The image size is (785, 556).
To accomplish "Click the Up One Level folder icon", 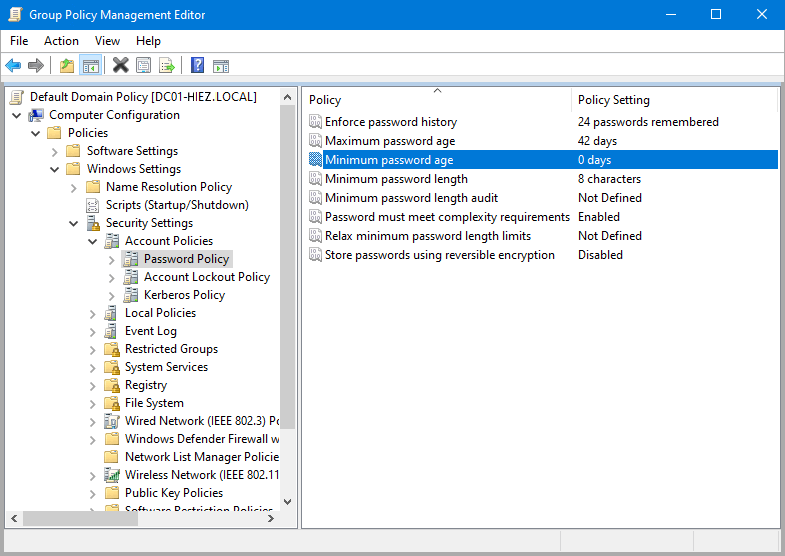I will coord(66,66).
